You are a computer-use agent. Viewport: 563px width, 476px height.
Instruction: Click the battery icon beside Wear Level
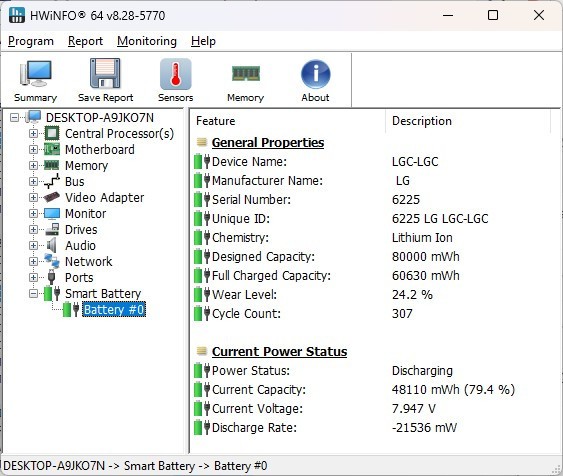(x=202, y=294)
